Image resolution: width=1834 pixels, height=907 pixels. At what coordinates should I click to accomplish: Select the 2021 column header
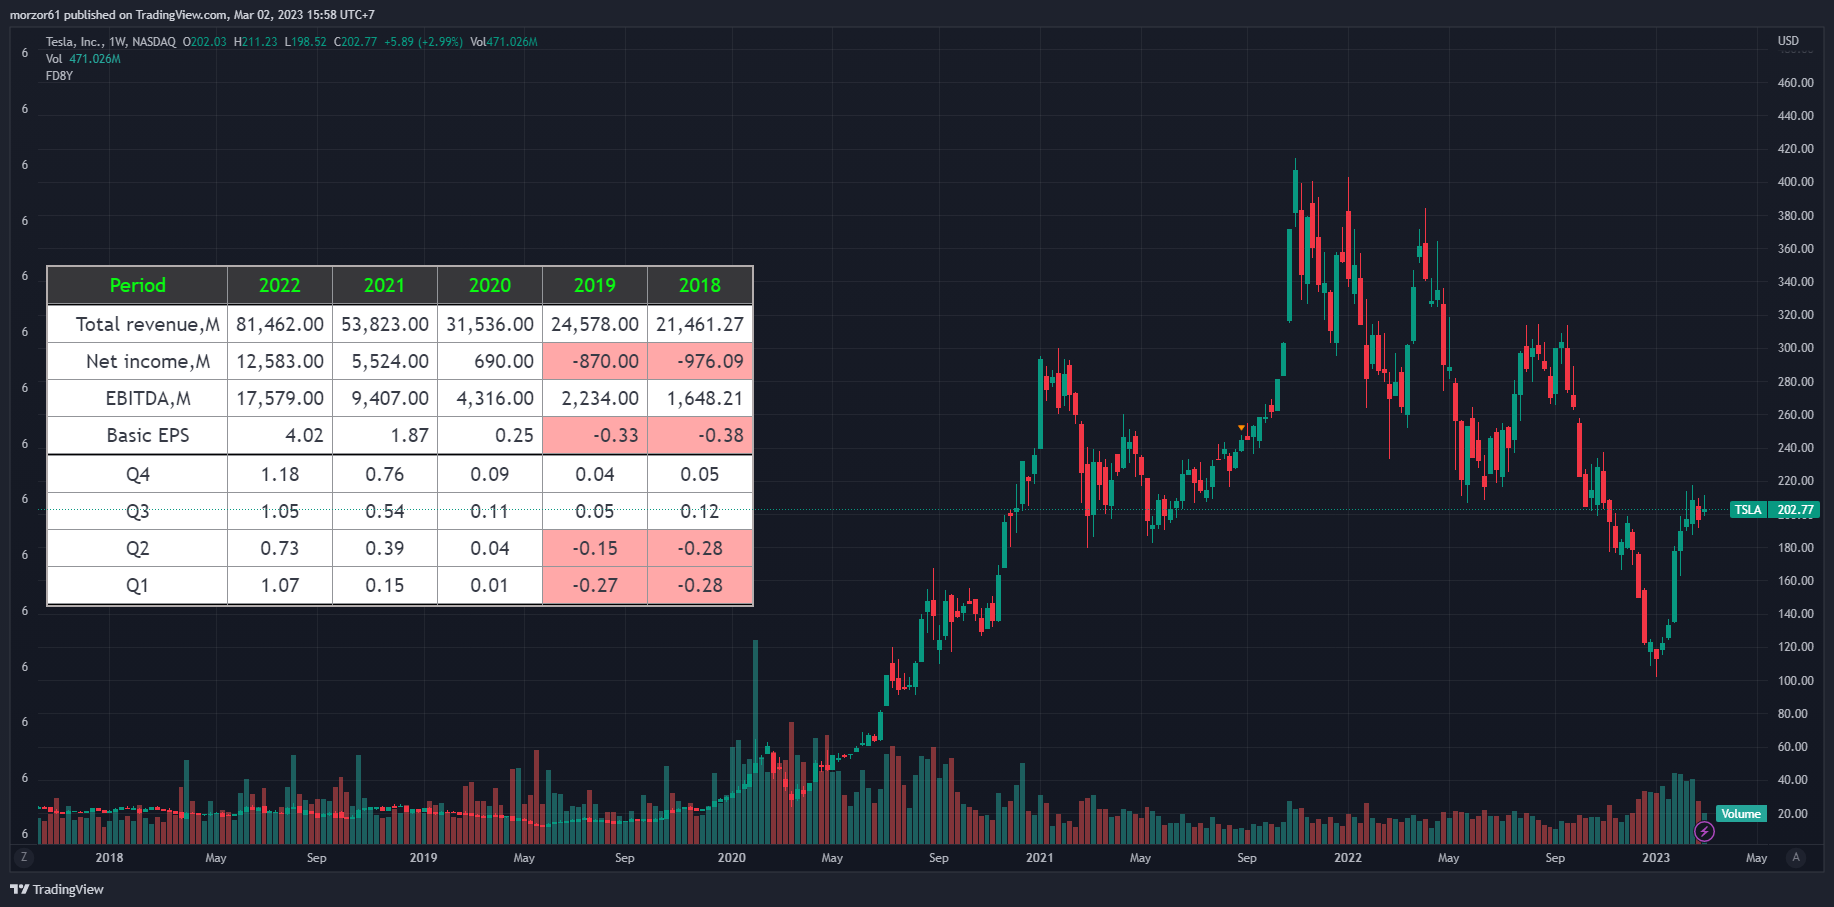pyautogui.click(x=385, y=285)
